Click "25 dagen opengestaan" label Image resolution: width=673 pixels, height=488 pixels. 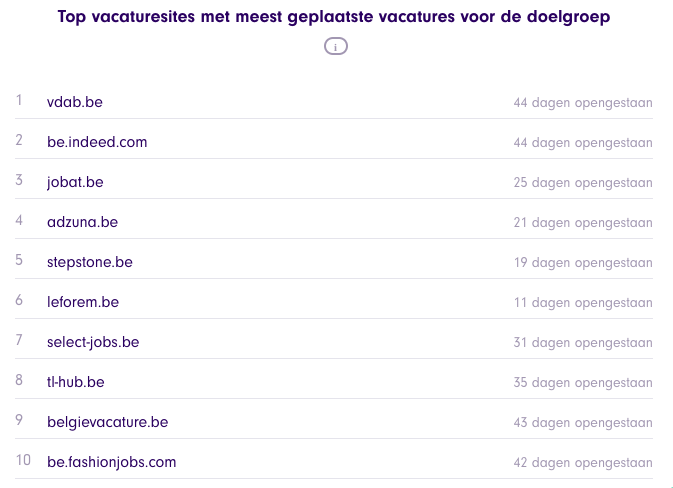tap(583, 182)
